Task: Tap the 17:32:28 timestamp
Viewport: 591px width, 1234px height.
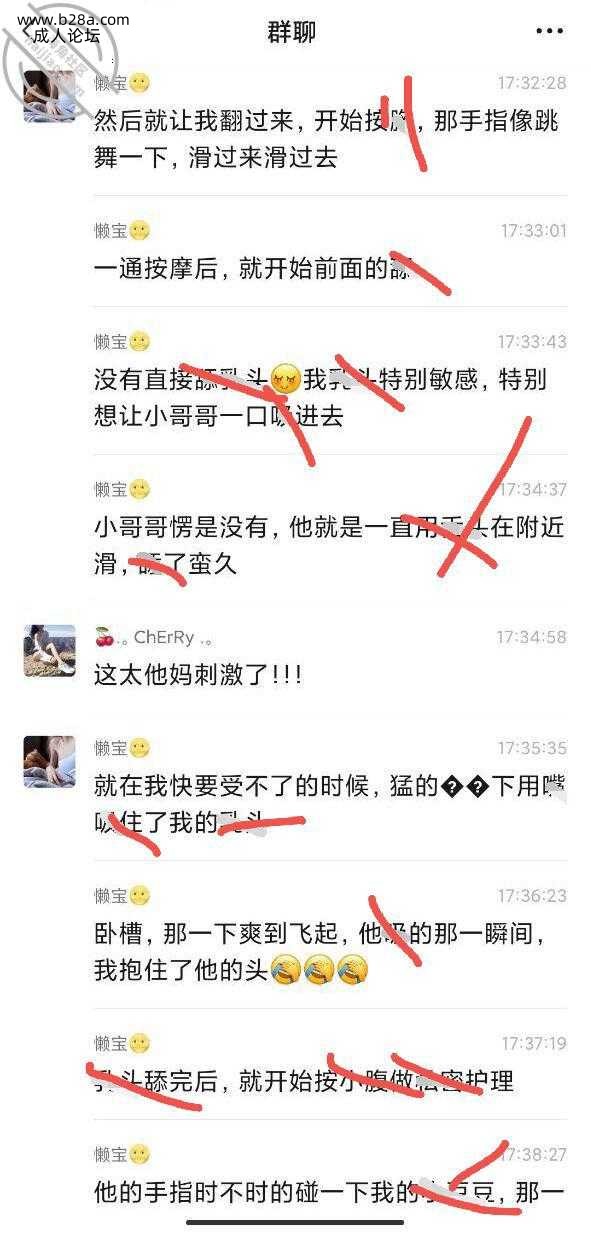Action: tap(532, 83)
